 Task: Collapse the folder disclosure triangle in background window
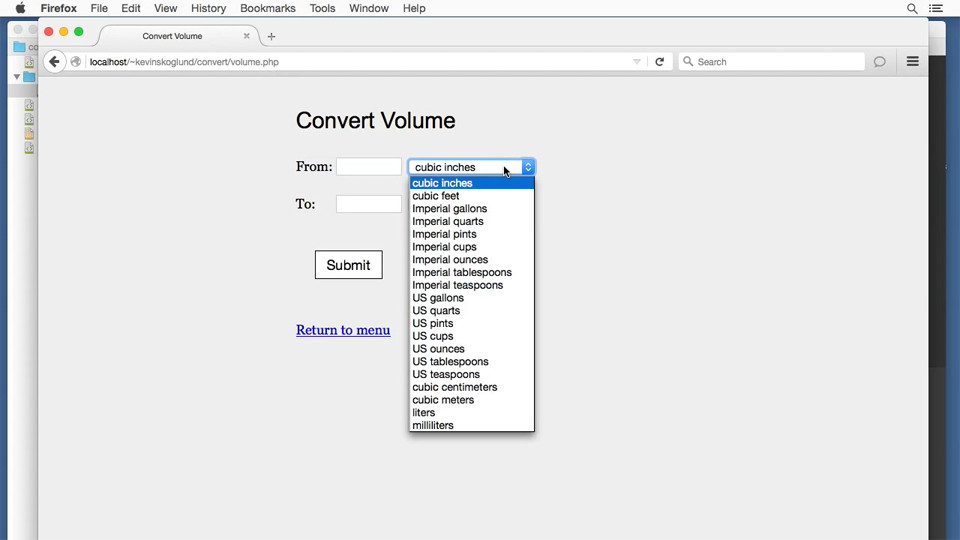17,77
